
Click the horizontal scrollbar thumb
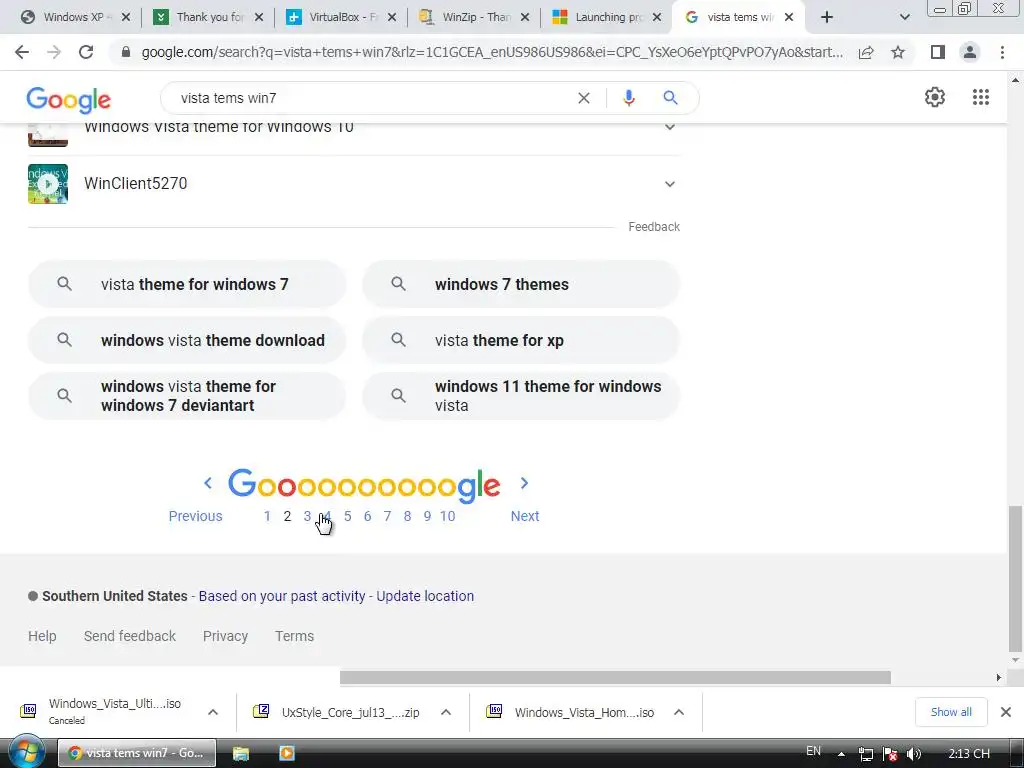[615, 677]
